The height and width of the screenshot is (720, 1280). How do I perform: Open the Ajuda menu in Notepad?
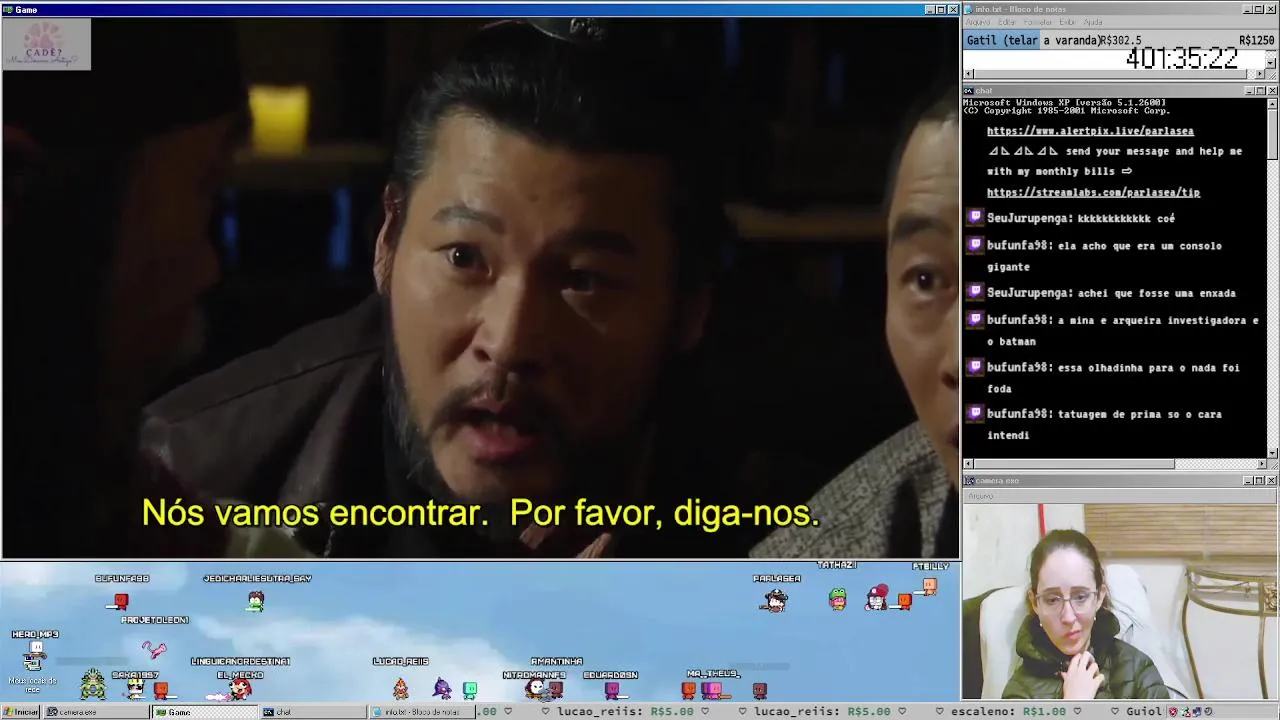[1093, 22]
